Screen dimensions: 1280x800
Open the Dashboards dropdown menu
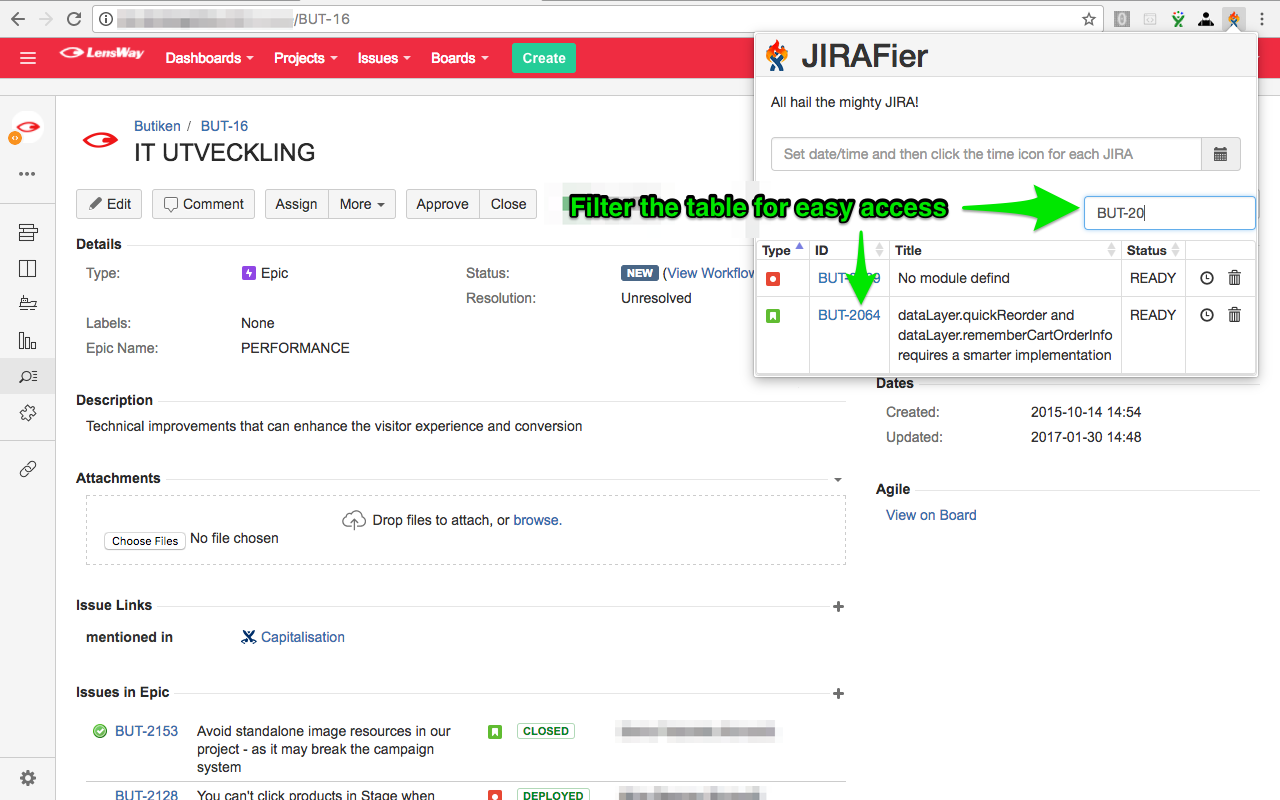click(210, 58)
